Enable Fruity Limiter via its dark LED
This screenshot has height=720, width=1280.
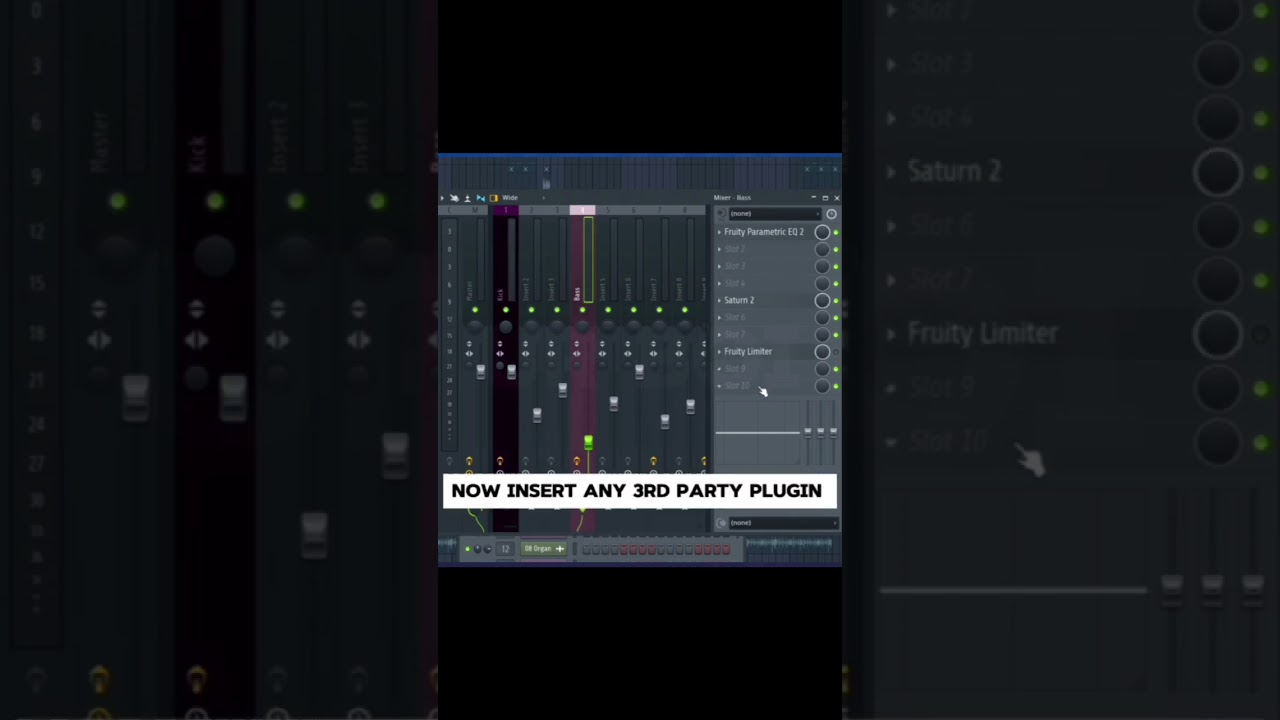tap(836, 352)
